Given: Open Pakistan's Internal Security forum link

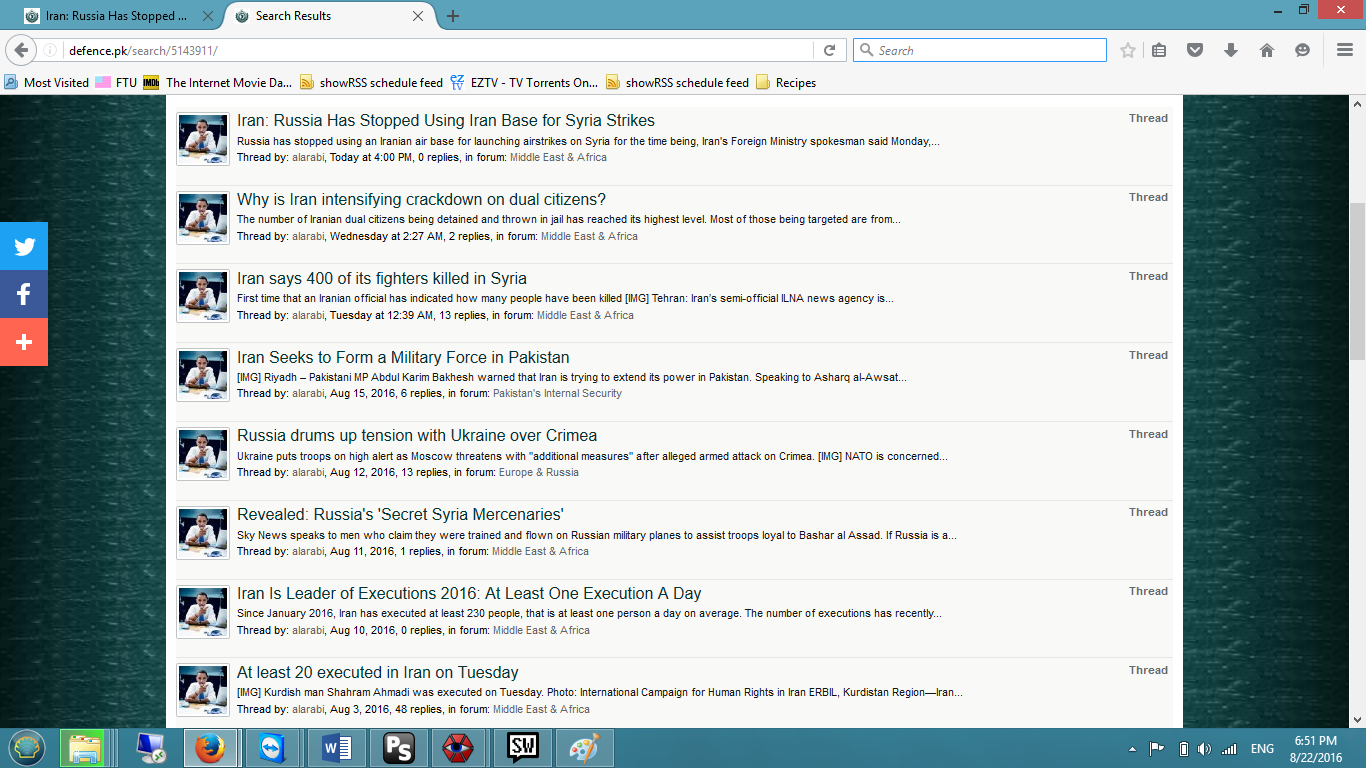Looking at the screenshot, I should click(557, 394).
